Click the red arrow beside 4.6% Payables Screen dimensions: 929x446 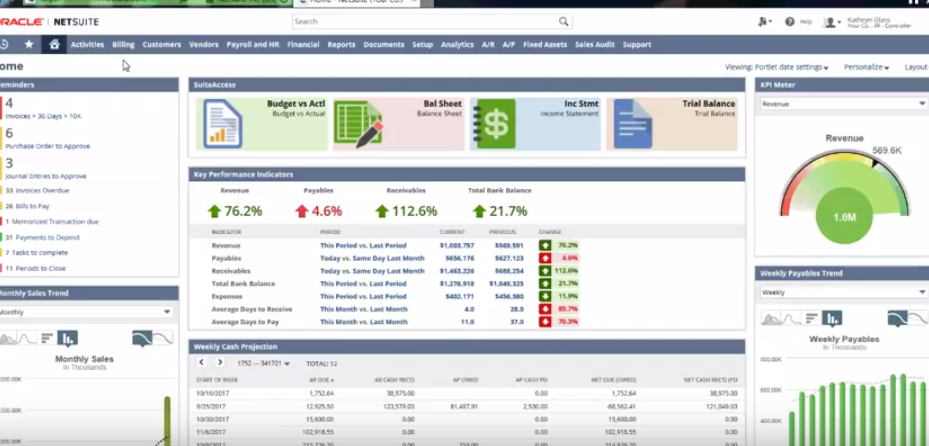pyautogui.click(x=302, y=211)
